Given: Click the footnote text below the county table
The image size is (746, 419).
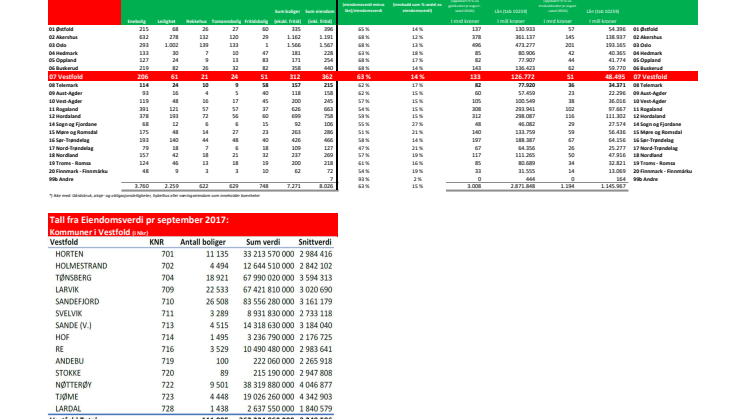Looking at the screenshot, I should (x=155, y=195).
